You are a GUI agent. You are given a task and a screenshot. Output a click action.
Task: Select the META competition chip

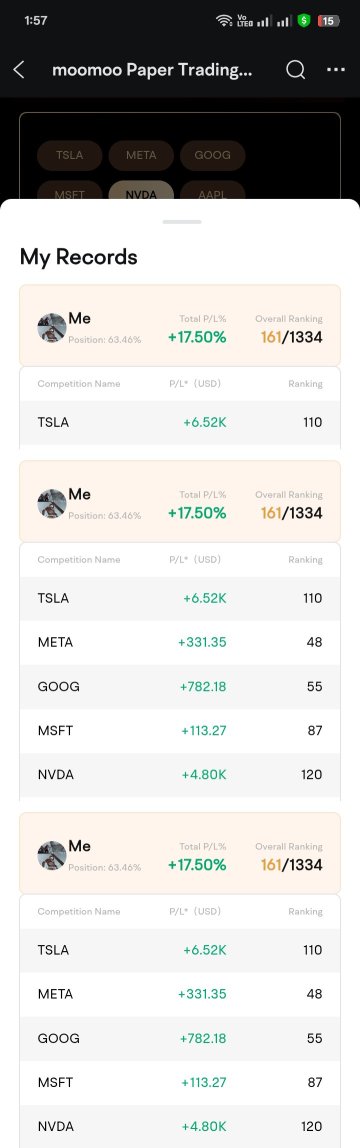[141, 155]
